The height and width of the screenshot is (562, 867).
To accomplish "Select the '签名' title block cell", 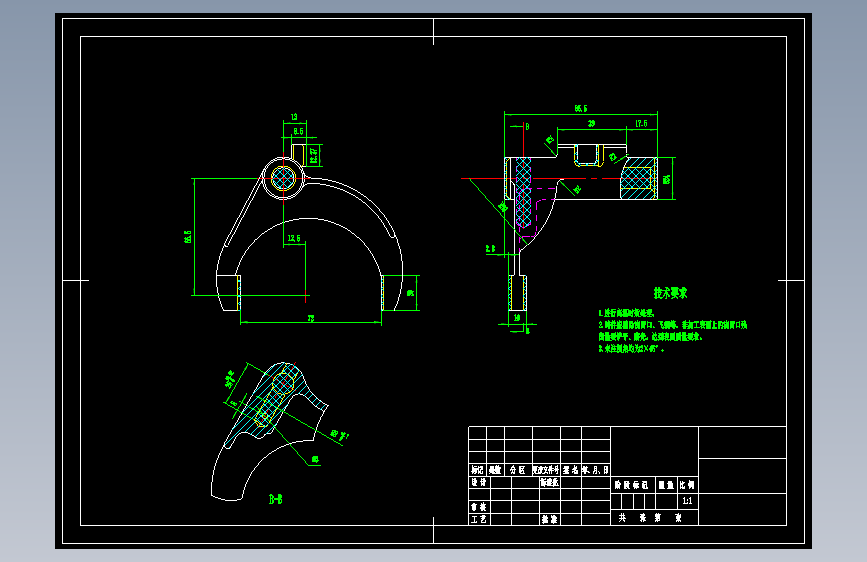I will click(571, 470).
